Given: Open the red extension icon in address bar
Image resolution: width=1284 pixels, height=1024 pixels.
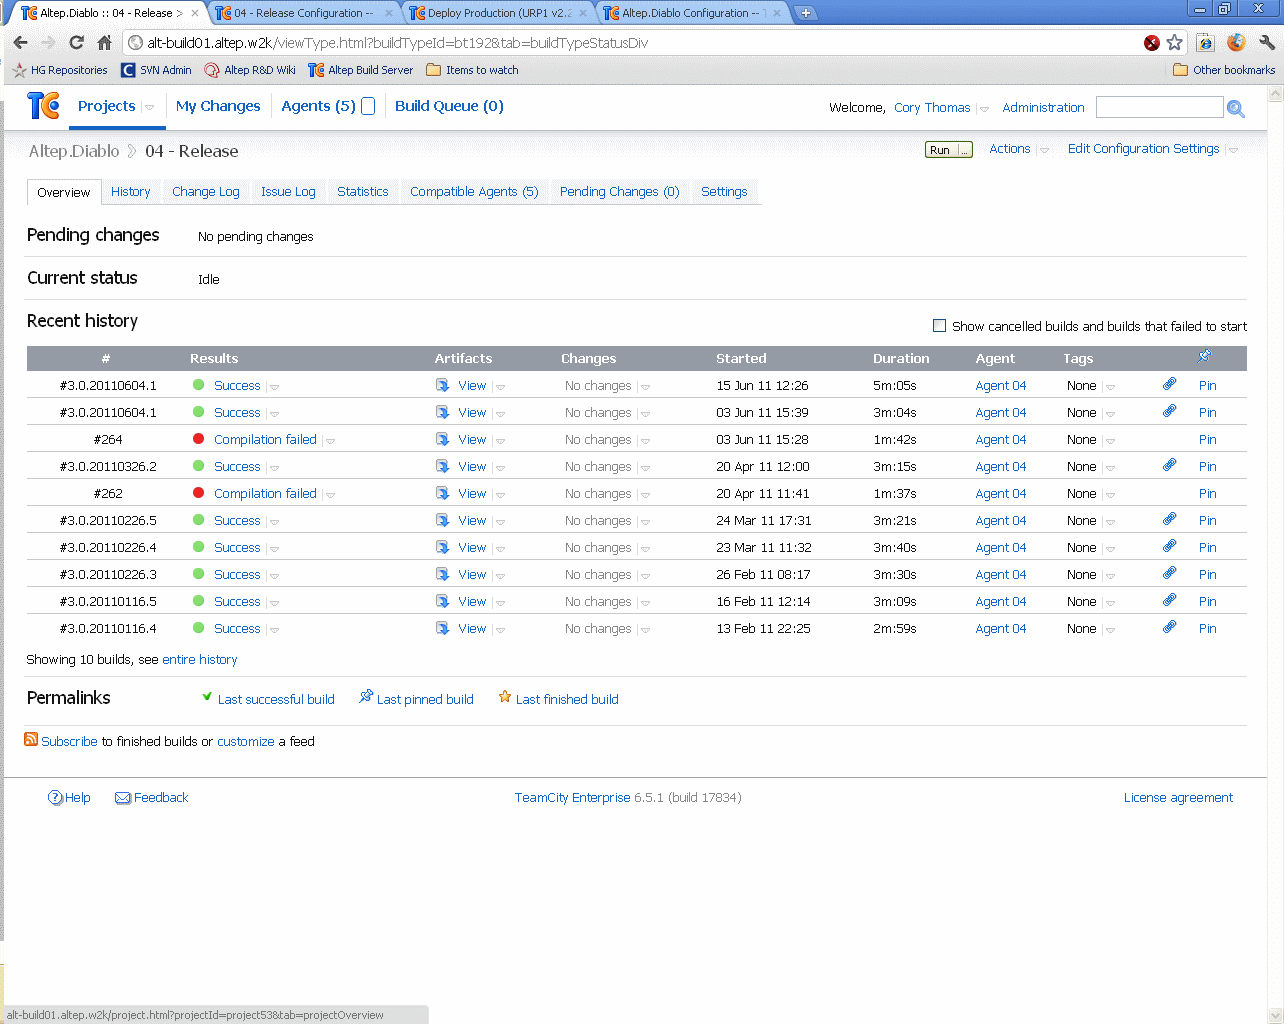Looking at the screenshot, I should (1152, 43).
